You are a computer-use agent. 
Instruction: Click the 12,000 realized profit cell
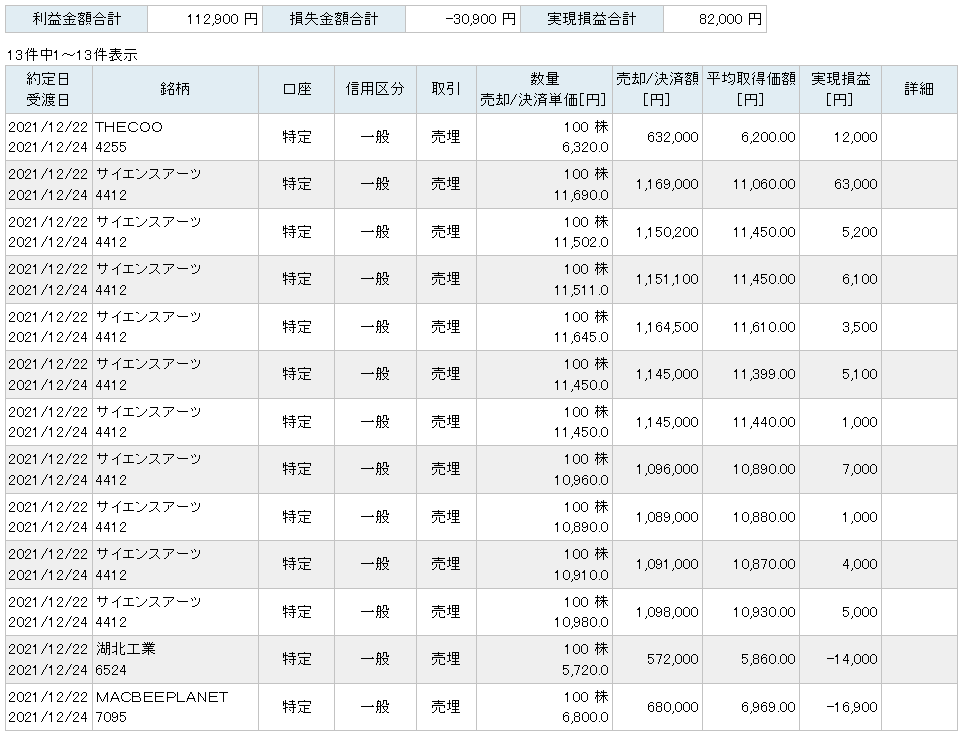pyautogui.click(x=840, y=137)
